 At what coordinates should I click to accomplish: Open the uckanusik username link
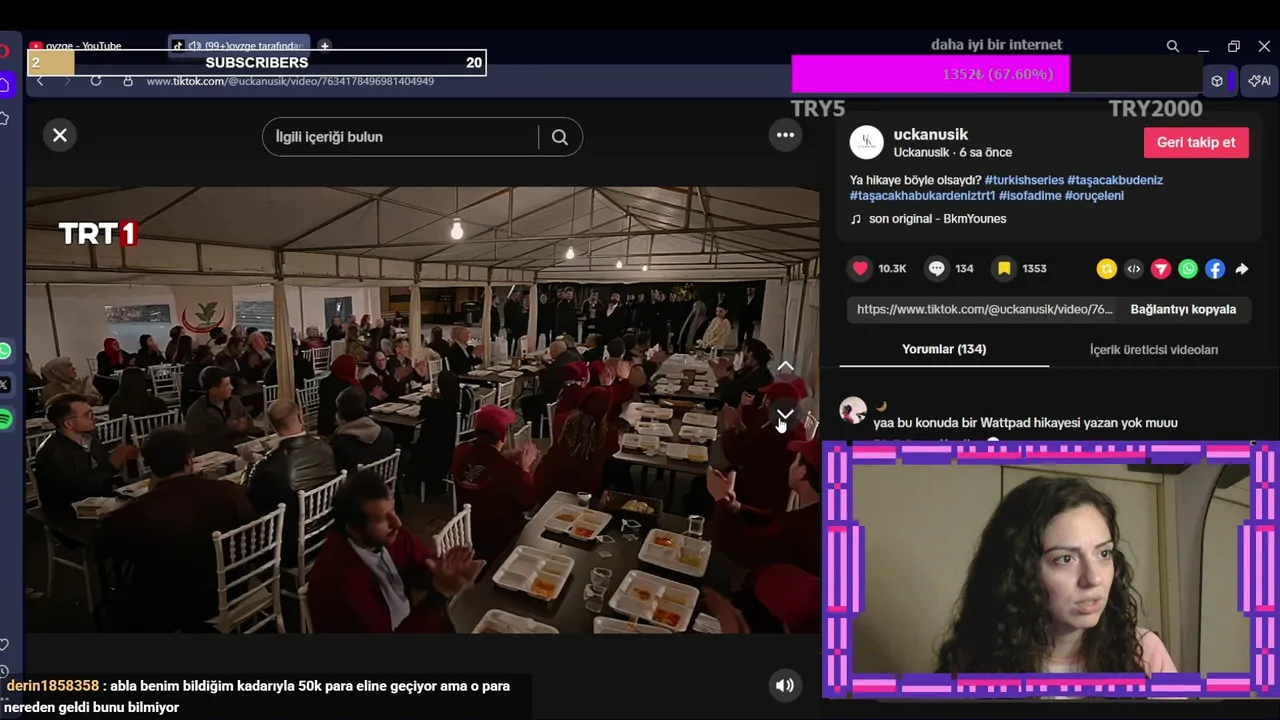click(x=931, y=134)
